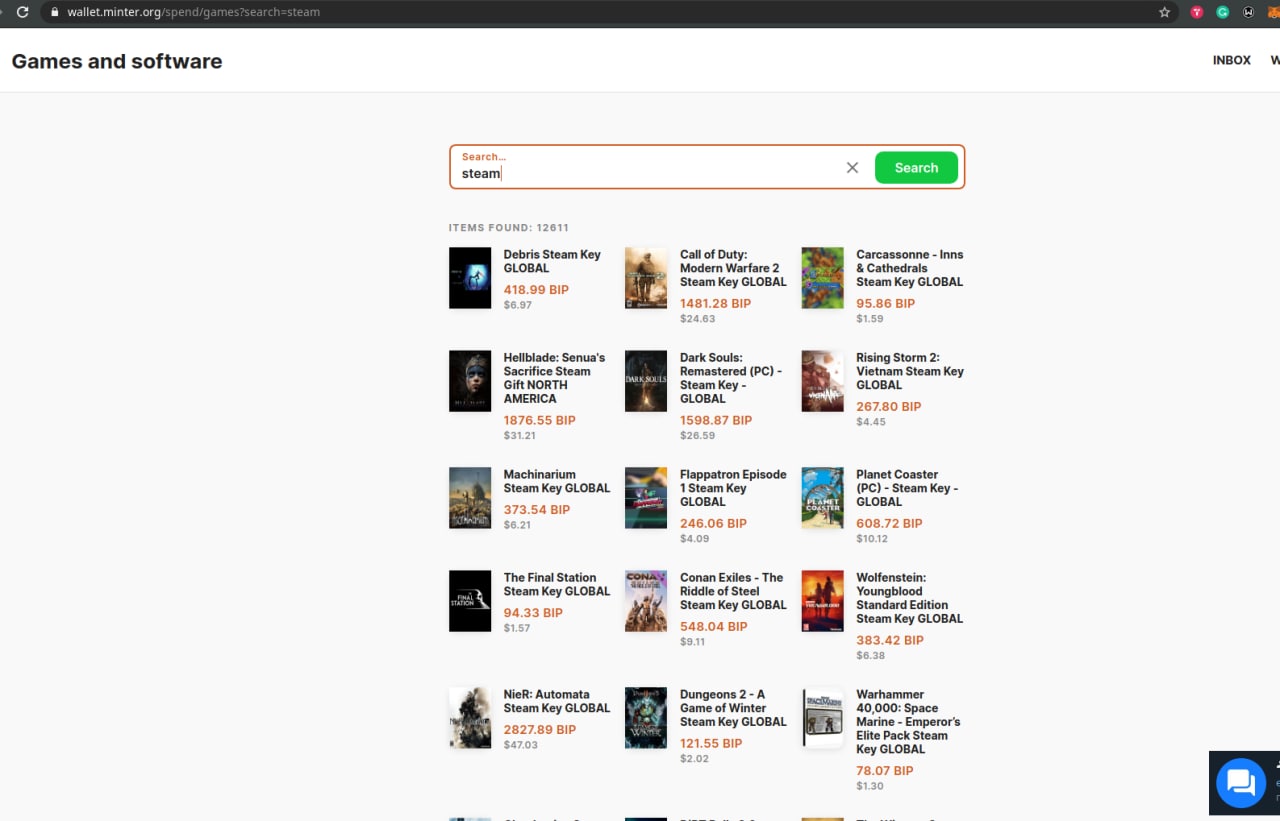Viewport: 1280px width, 821px height.
Task: Click the Carcassonne cover thumbnail
Action: pyautogui.click(x=822, y=278)
